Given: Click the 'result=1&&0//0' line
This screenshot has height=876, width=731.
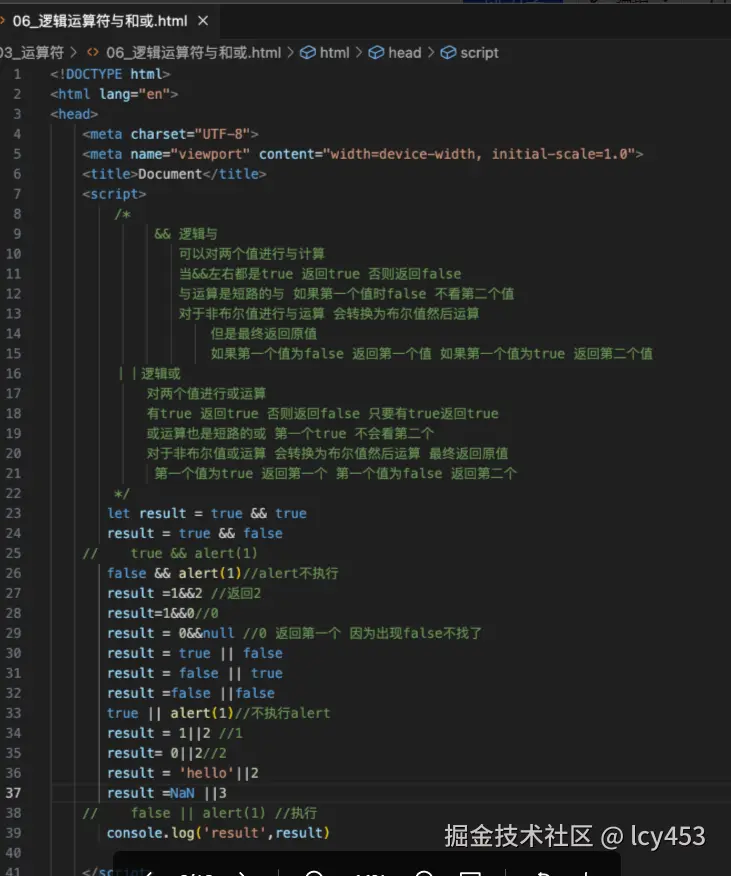Looking at the screenshot, I should (x=163, y=613).
